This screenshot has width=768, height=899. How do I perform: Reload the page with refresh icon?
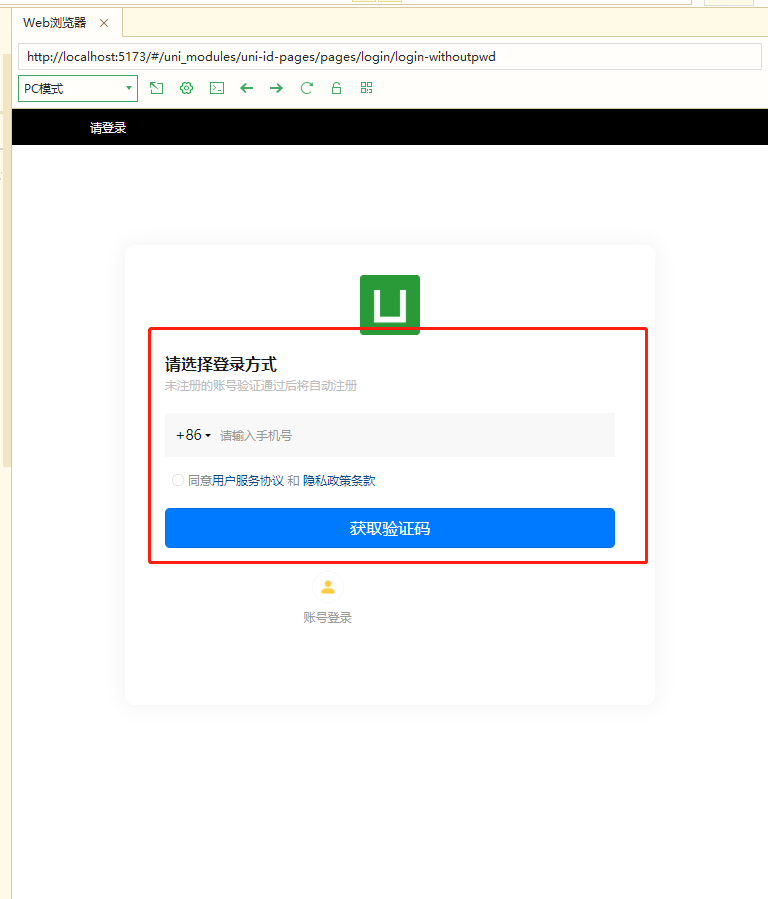pos(306,88)
